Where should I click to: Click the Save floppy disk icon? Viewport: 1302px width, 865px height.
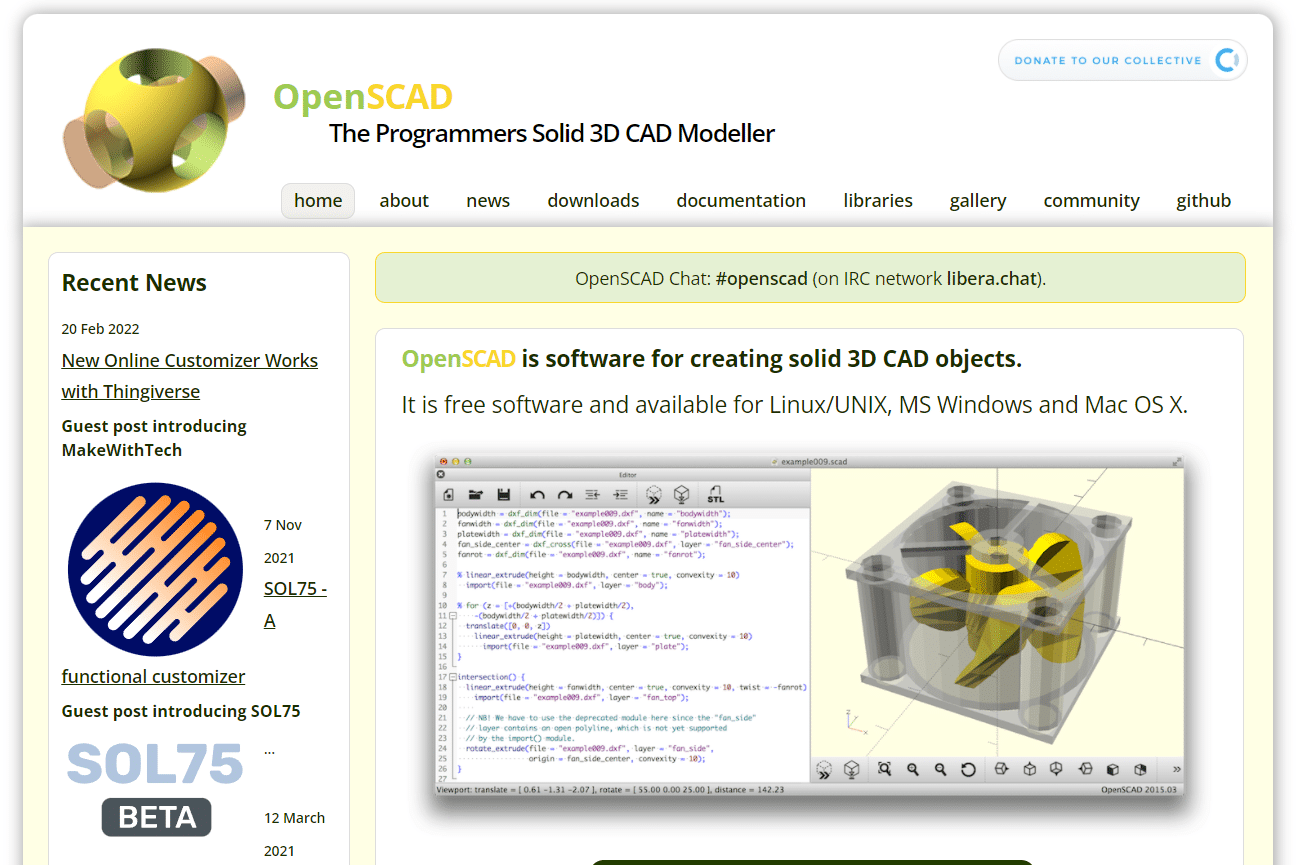504,494
